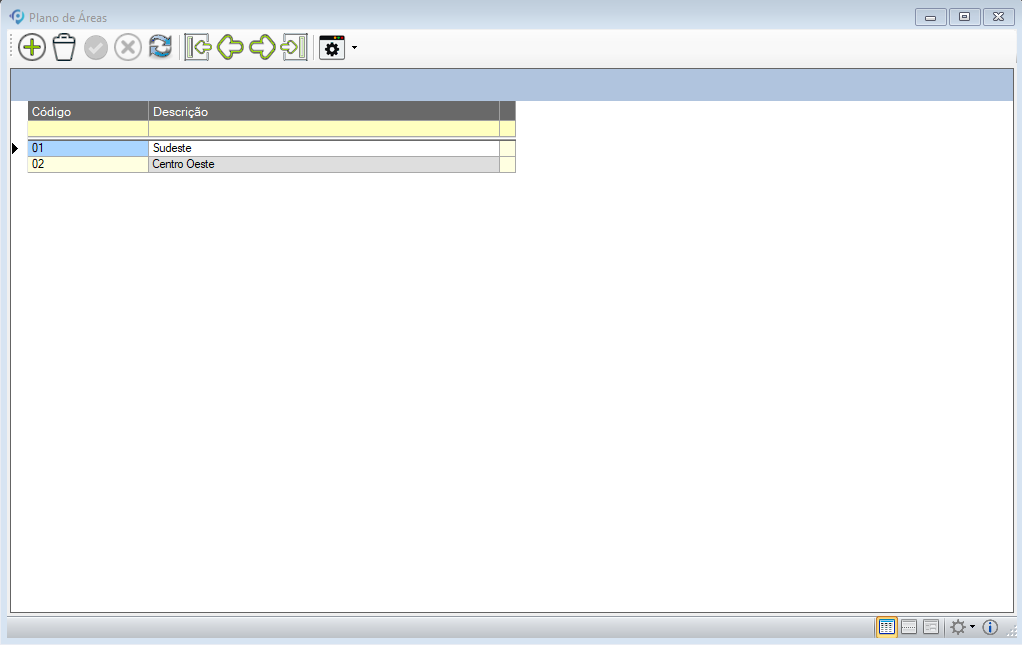Expand the dropdown arrow beside window settings icon
Screen dimensions: 1022x645
354,48
